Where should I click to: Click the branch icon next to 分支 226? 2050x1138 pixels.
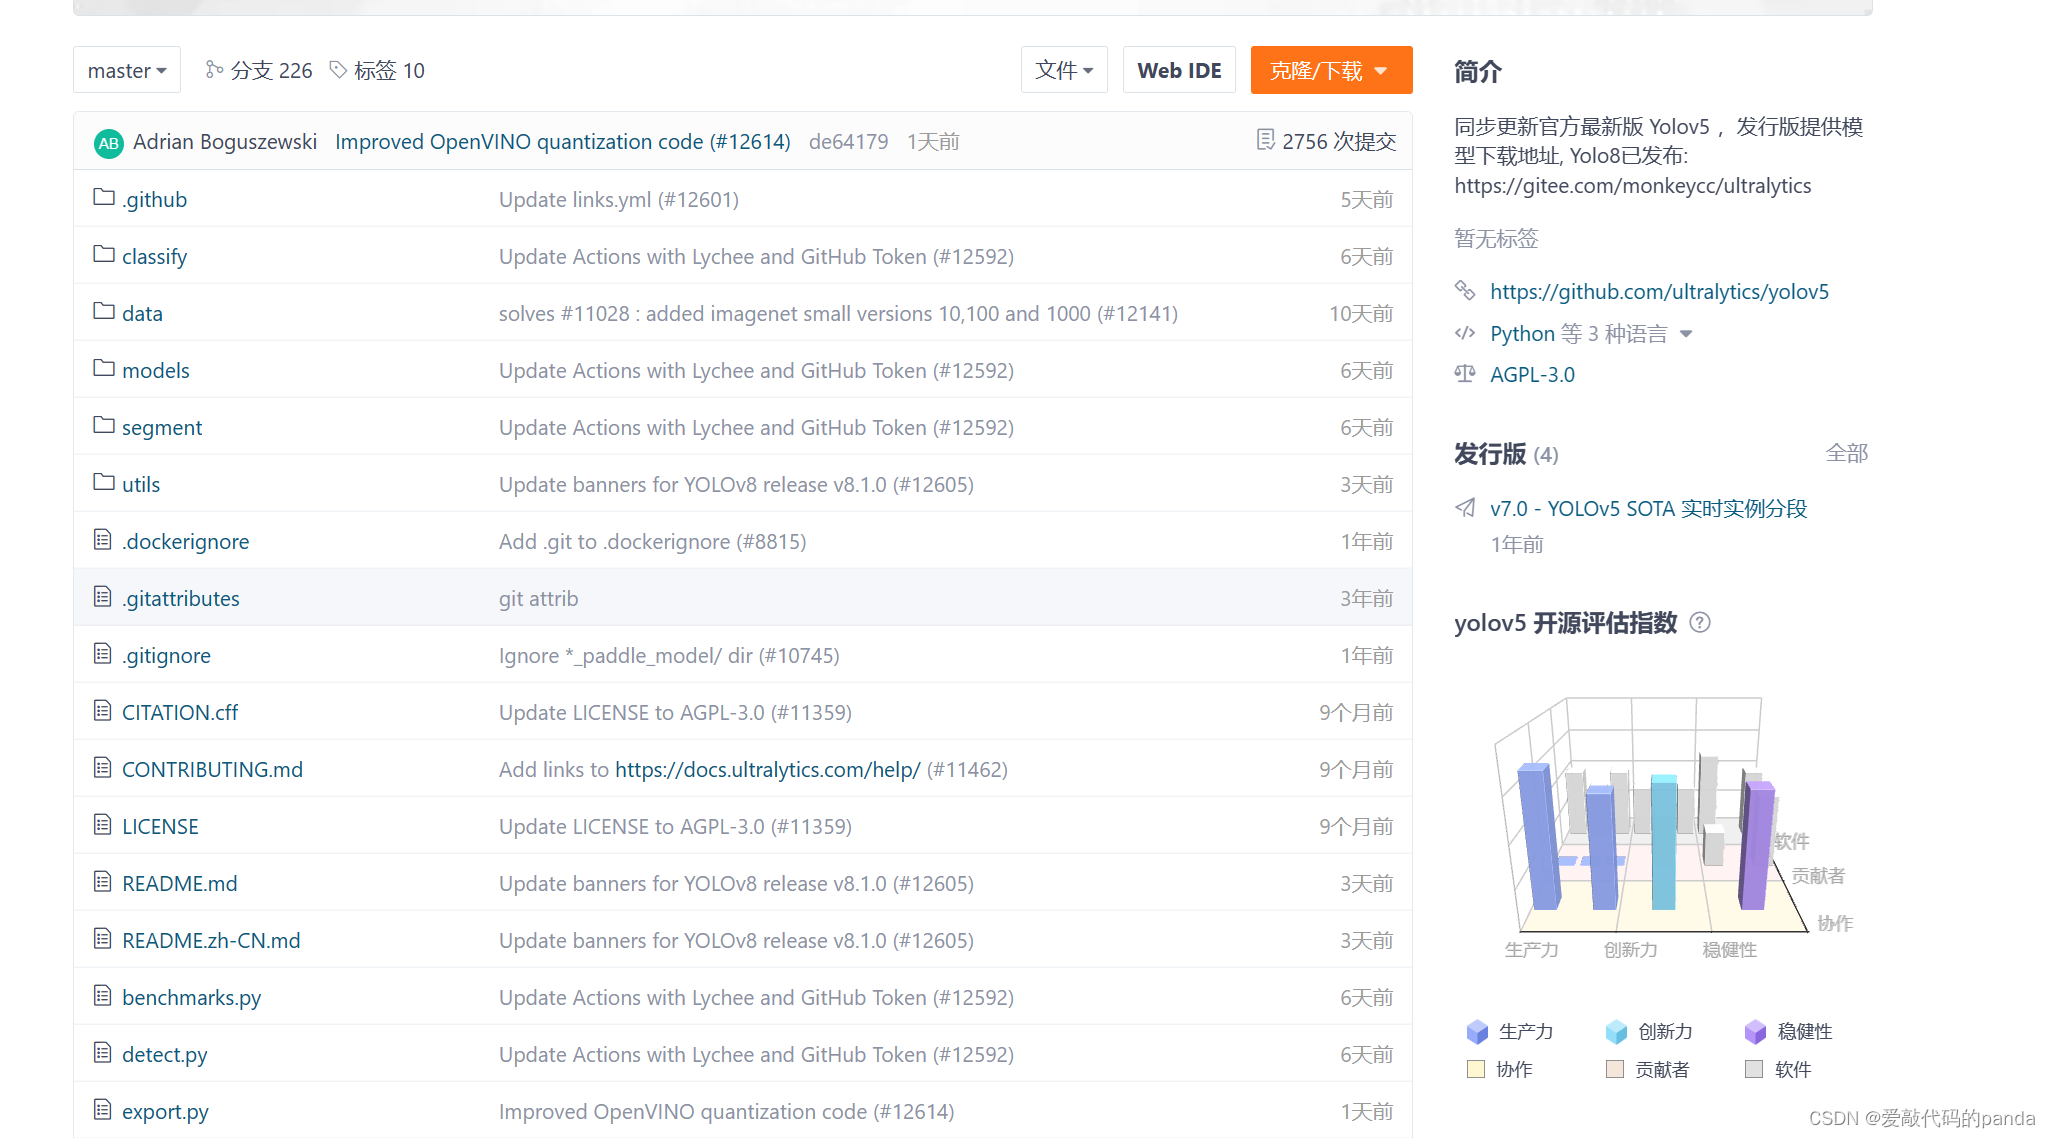tap(213, 70)
